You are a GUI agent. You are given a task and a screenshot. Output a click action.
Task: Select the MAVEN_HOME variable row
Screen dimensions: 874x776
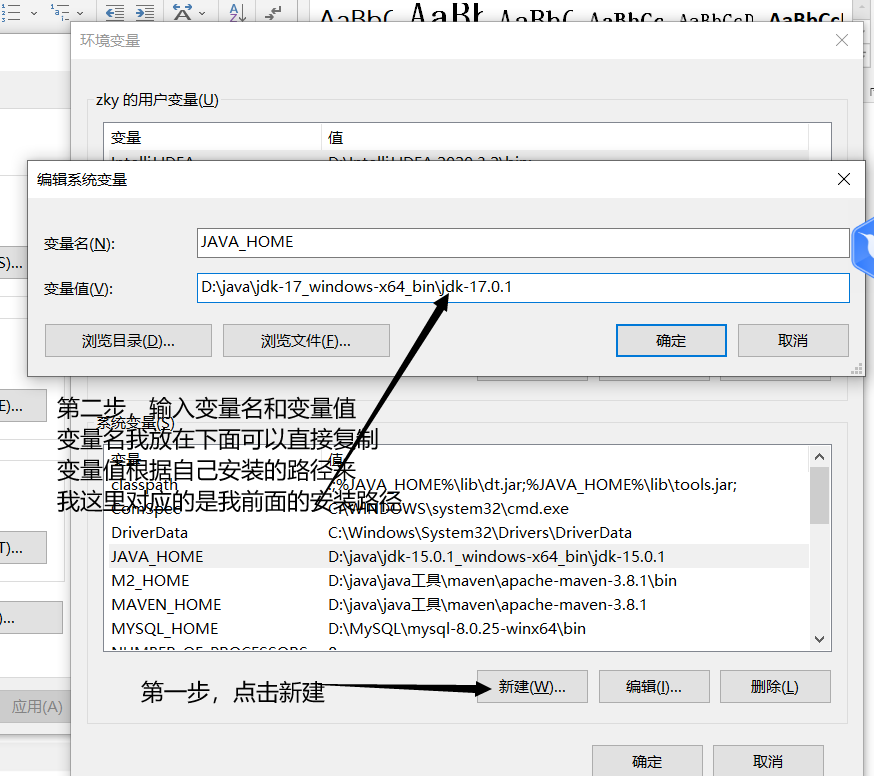point(456,604)
